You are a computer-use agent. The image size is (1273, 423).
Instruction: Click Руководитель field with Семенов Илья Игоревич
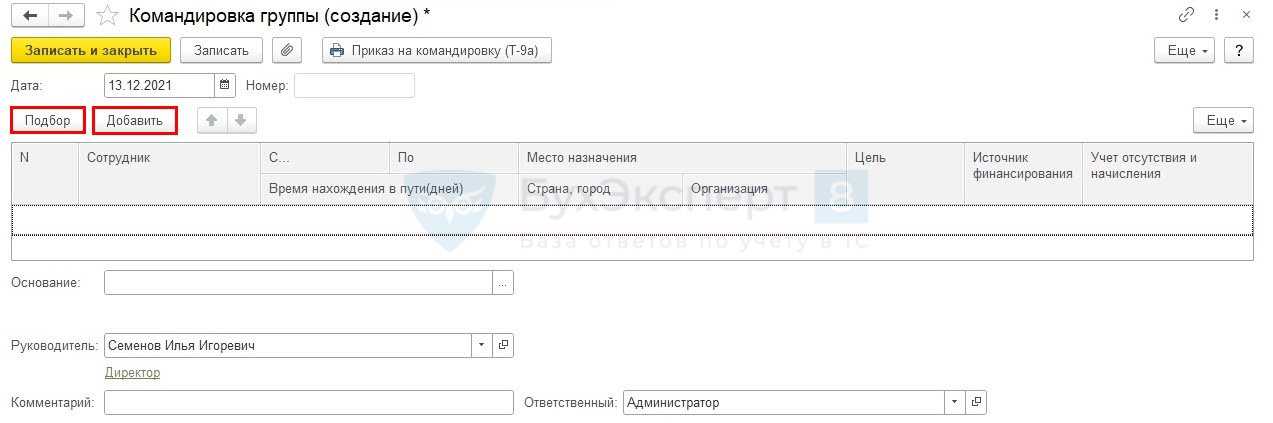pyautogui.click(x=288, y=345)
